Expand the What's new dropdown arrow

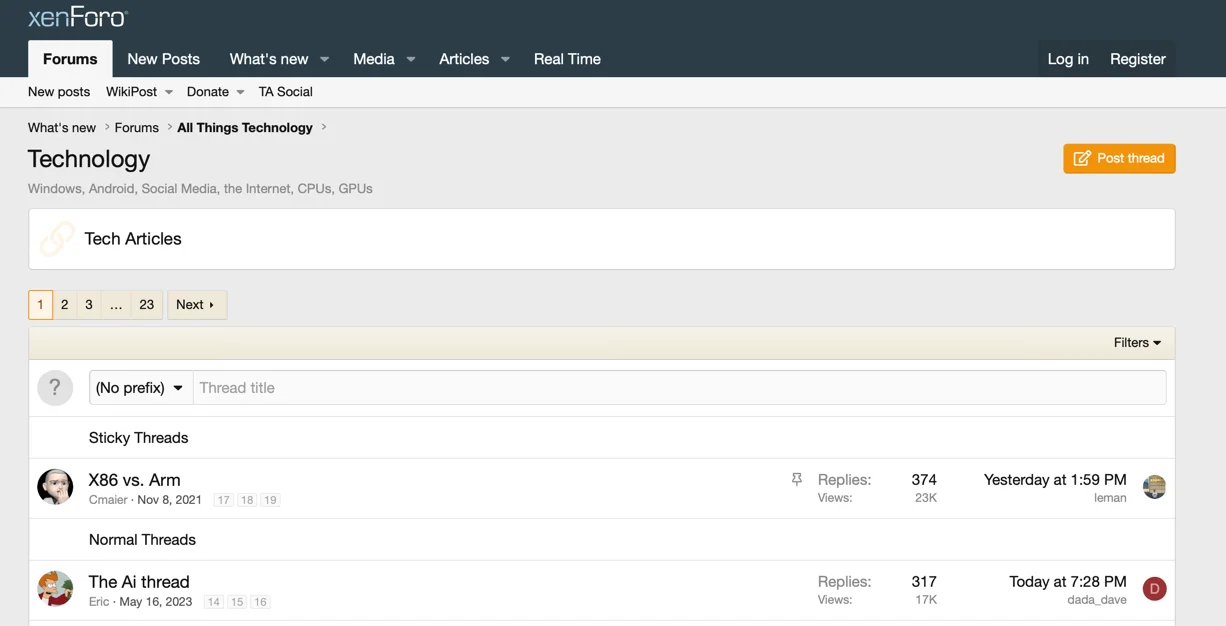(x=324, y=60)
